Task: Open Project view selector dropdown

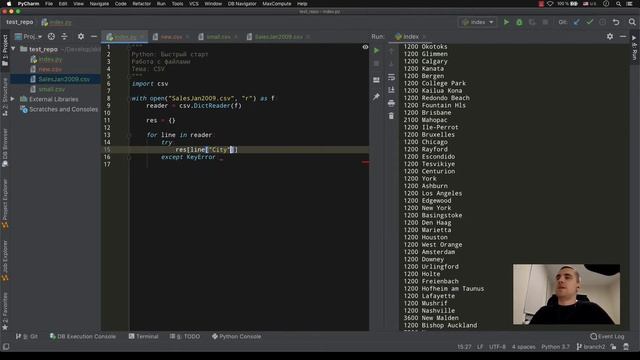Action: pyautogui.click(x=29, y=36)
